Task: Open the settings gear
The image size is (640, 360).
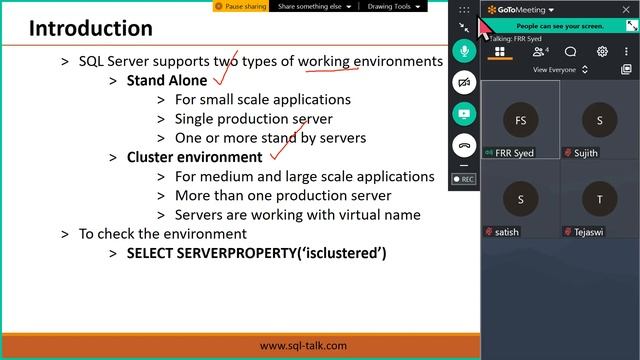Action: point(602,52)
